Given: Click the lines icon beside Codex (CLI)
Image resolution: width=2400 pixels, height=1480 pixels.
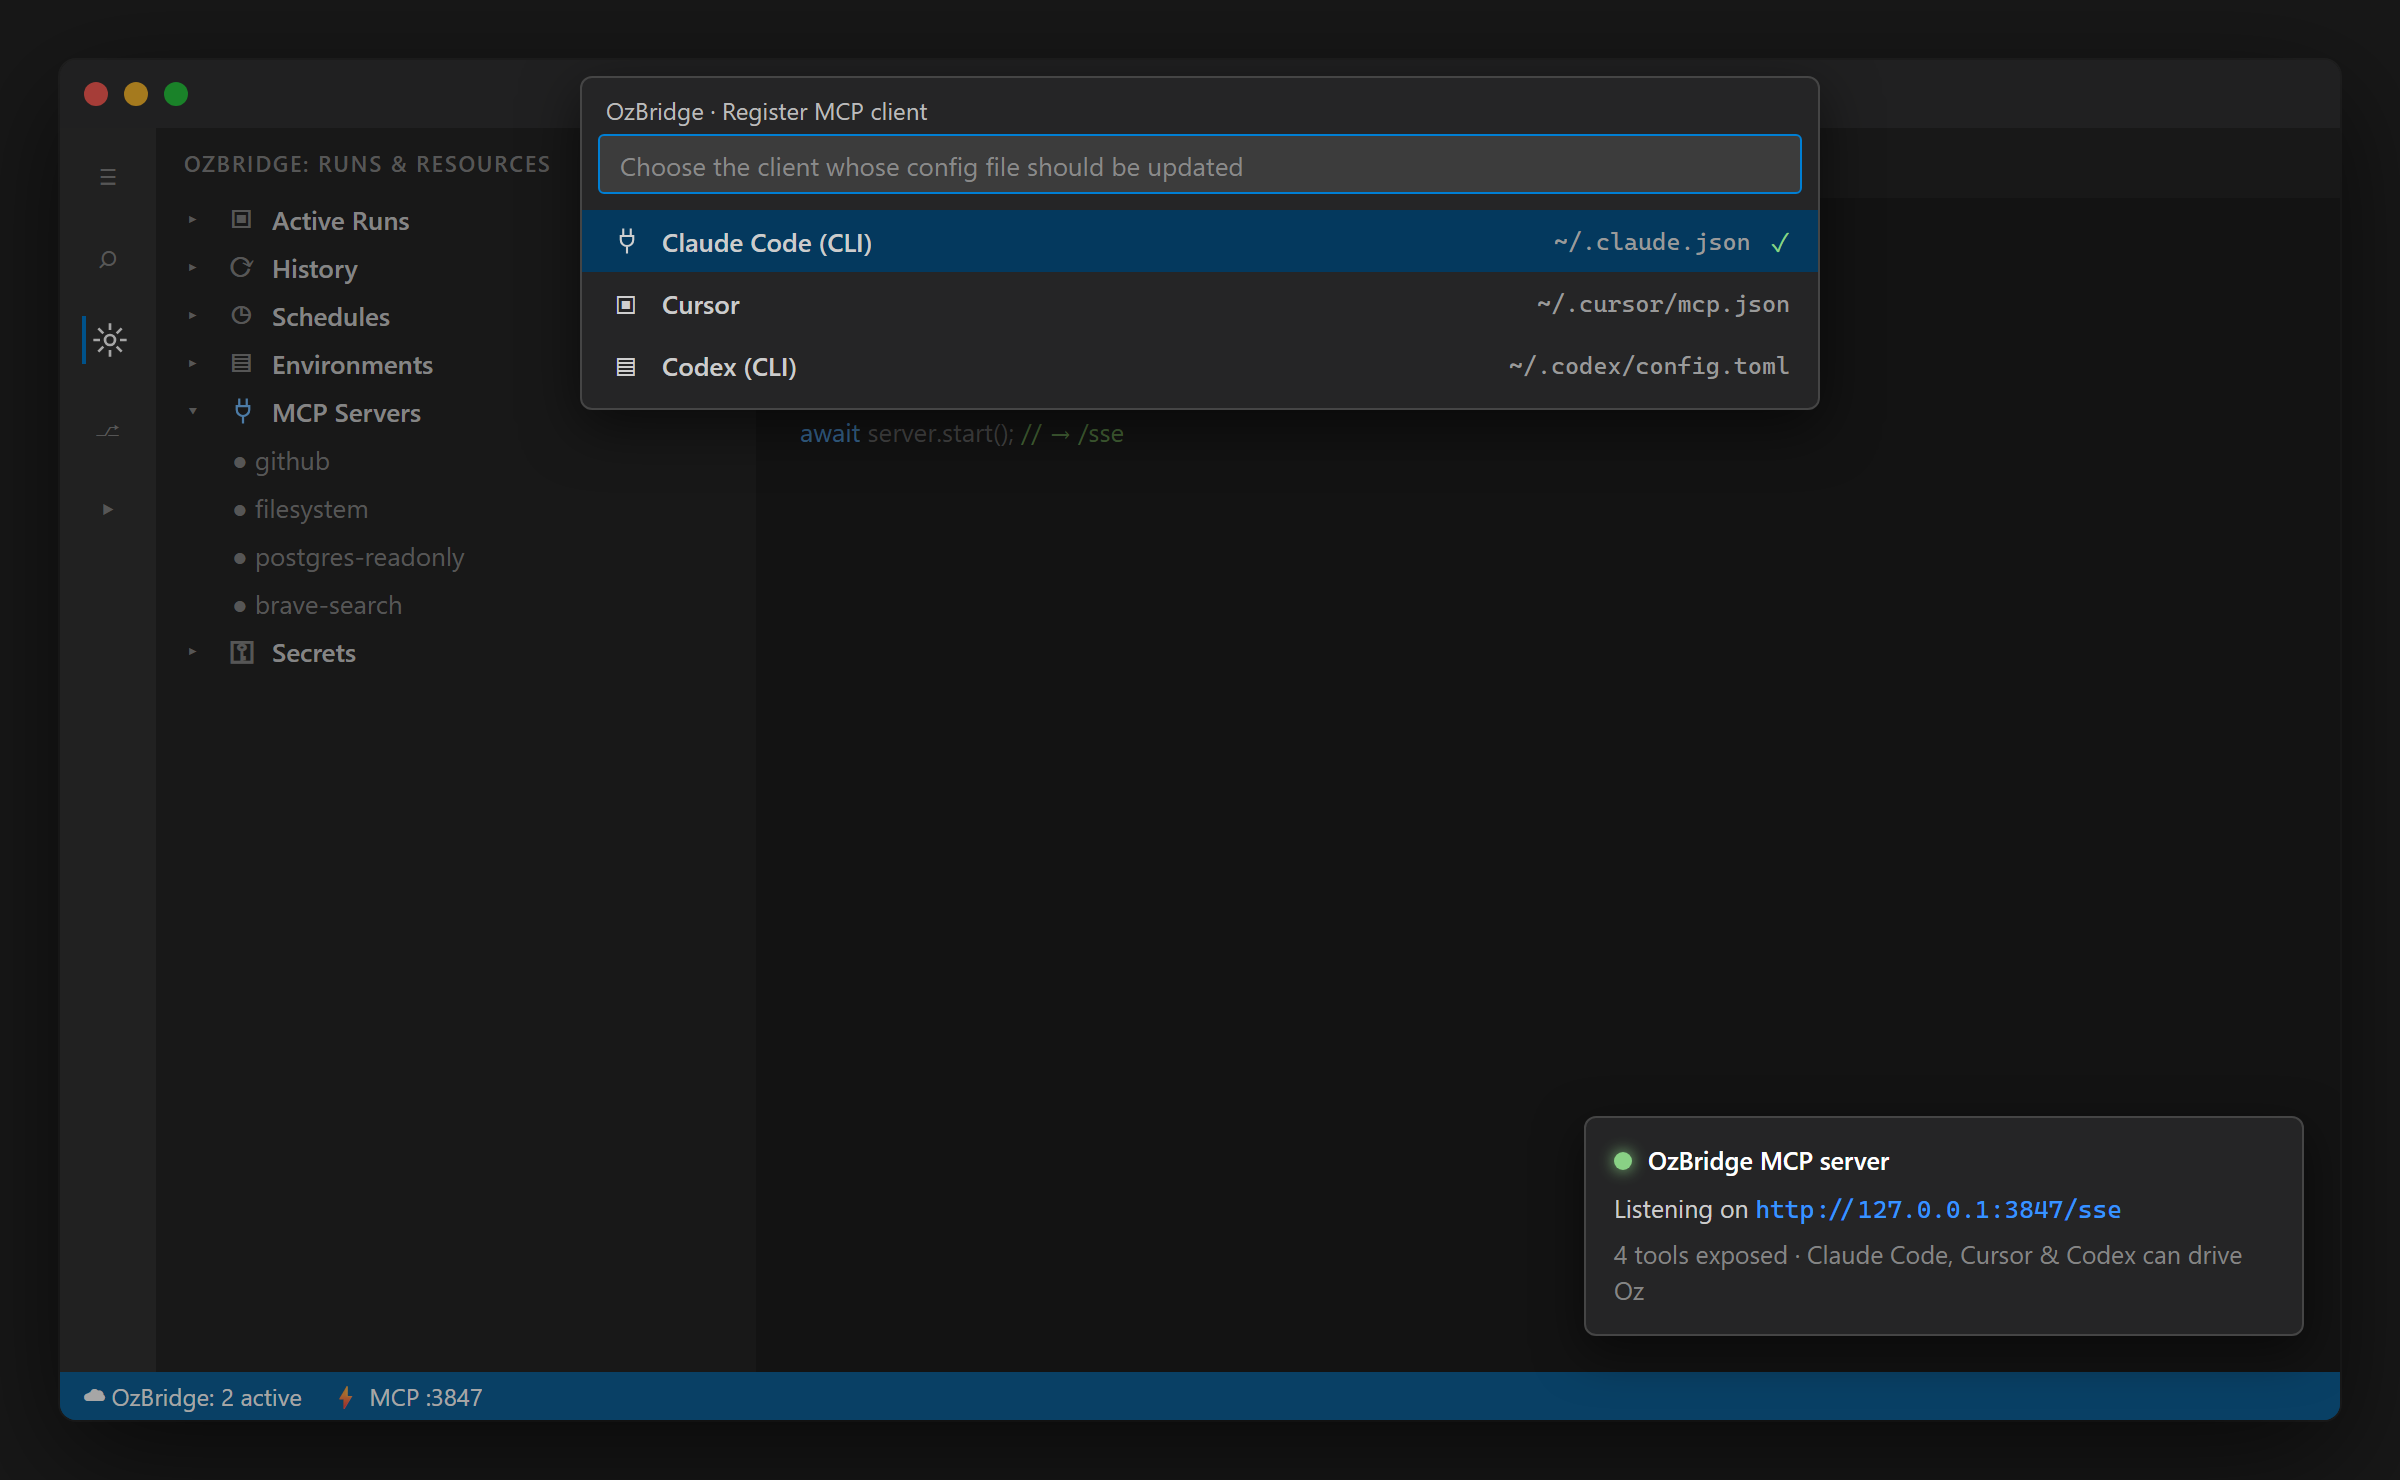Looking at the screenshot, I should [x=626, y=367].
